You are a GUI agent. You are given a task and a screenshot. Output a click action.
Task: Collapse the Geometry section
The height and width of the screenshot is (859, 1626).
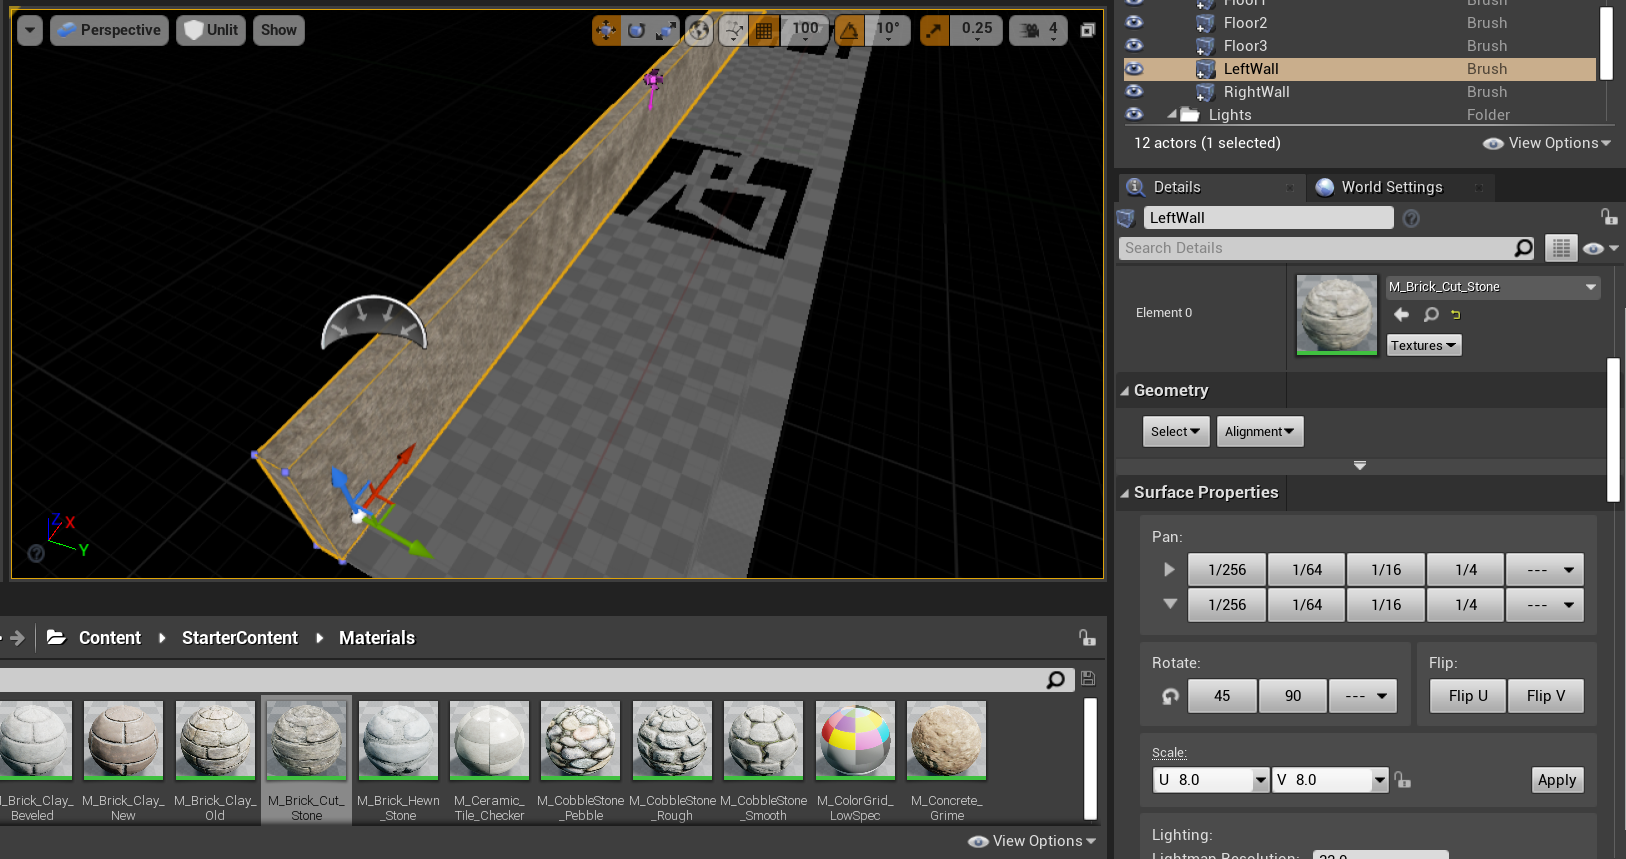[1124, 391]
